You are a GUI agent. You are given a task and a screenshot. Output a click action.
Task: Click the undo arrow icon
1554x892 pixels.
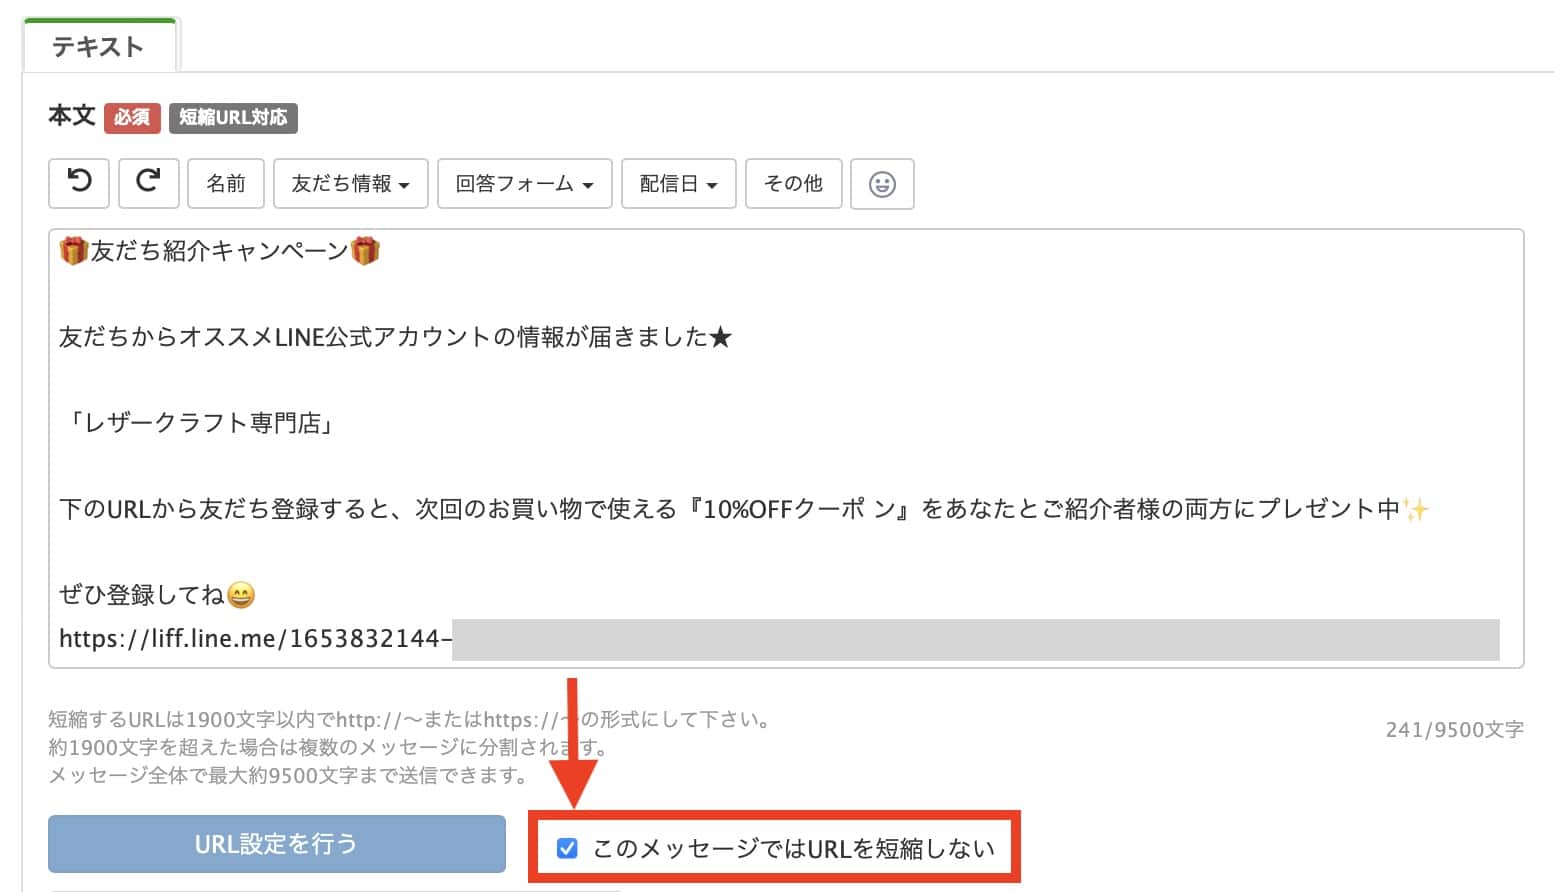click(78, 183)
